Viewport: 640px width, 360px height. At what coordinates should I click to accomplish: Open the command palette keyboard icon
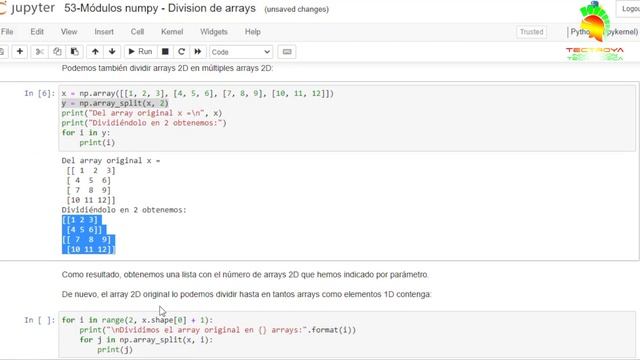click(287, 52)
